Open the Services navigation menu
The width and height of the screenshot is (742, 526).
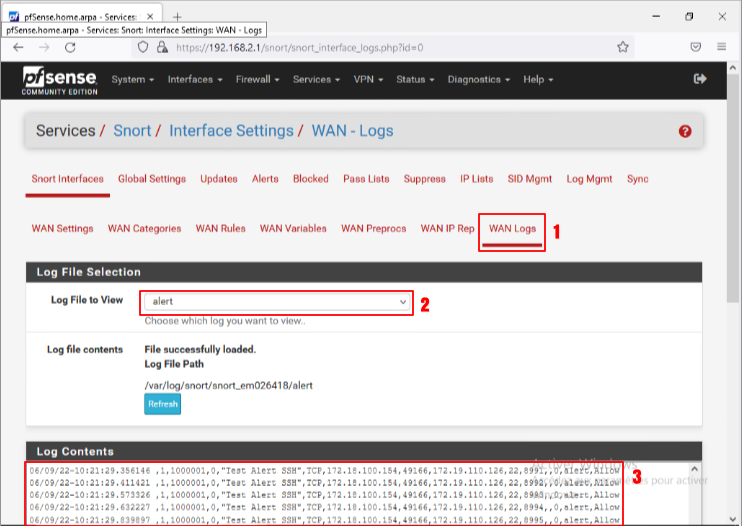pyautogui.click(x=316, y=80)
